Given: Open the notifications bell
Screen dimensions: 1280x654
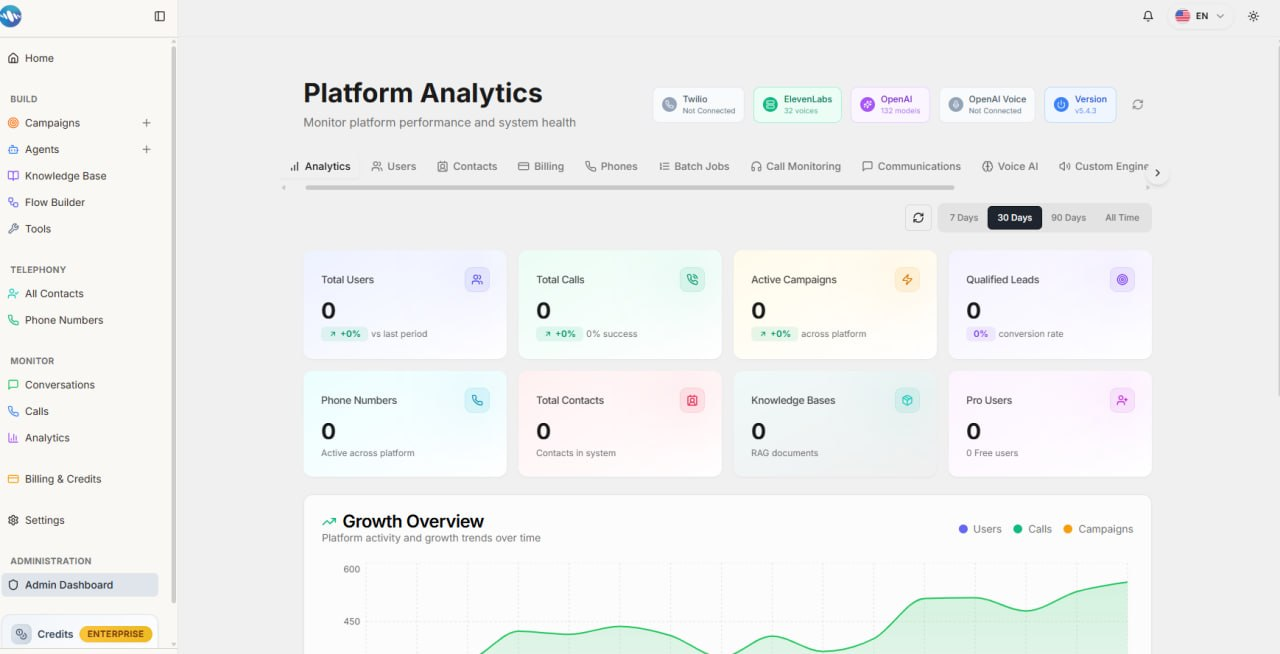Looking at the screenshot, I should click(1148, 16).
